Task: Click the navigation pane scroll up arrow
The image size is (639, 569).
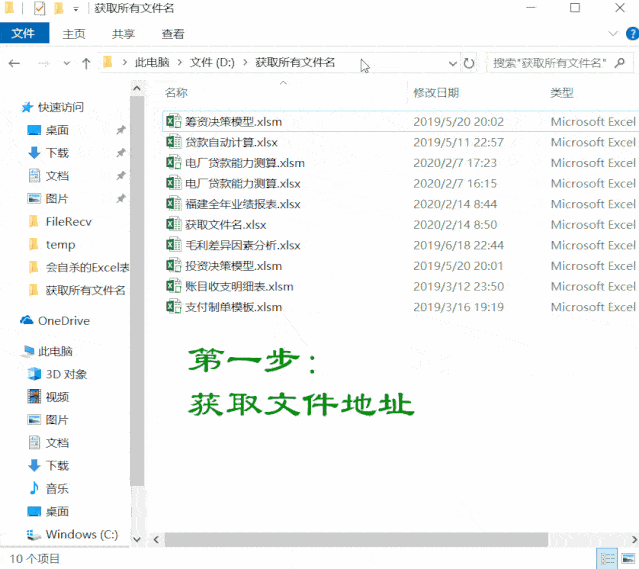Action: click(x=137, y=88)
